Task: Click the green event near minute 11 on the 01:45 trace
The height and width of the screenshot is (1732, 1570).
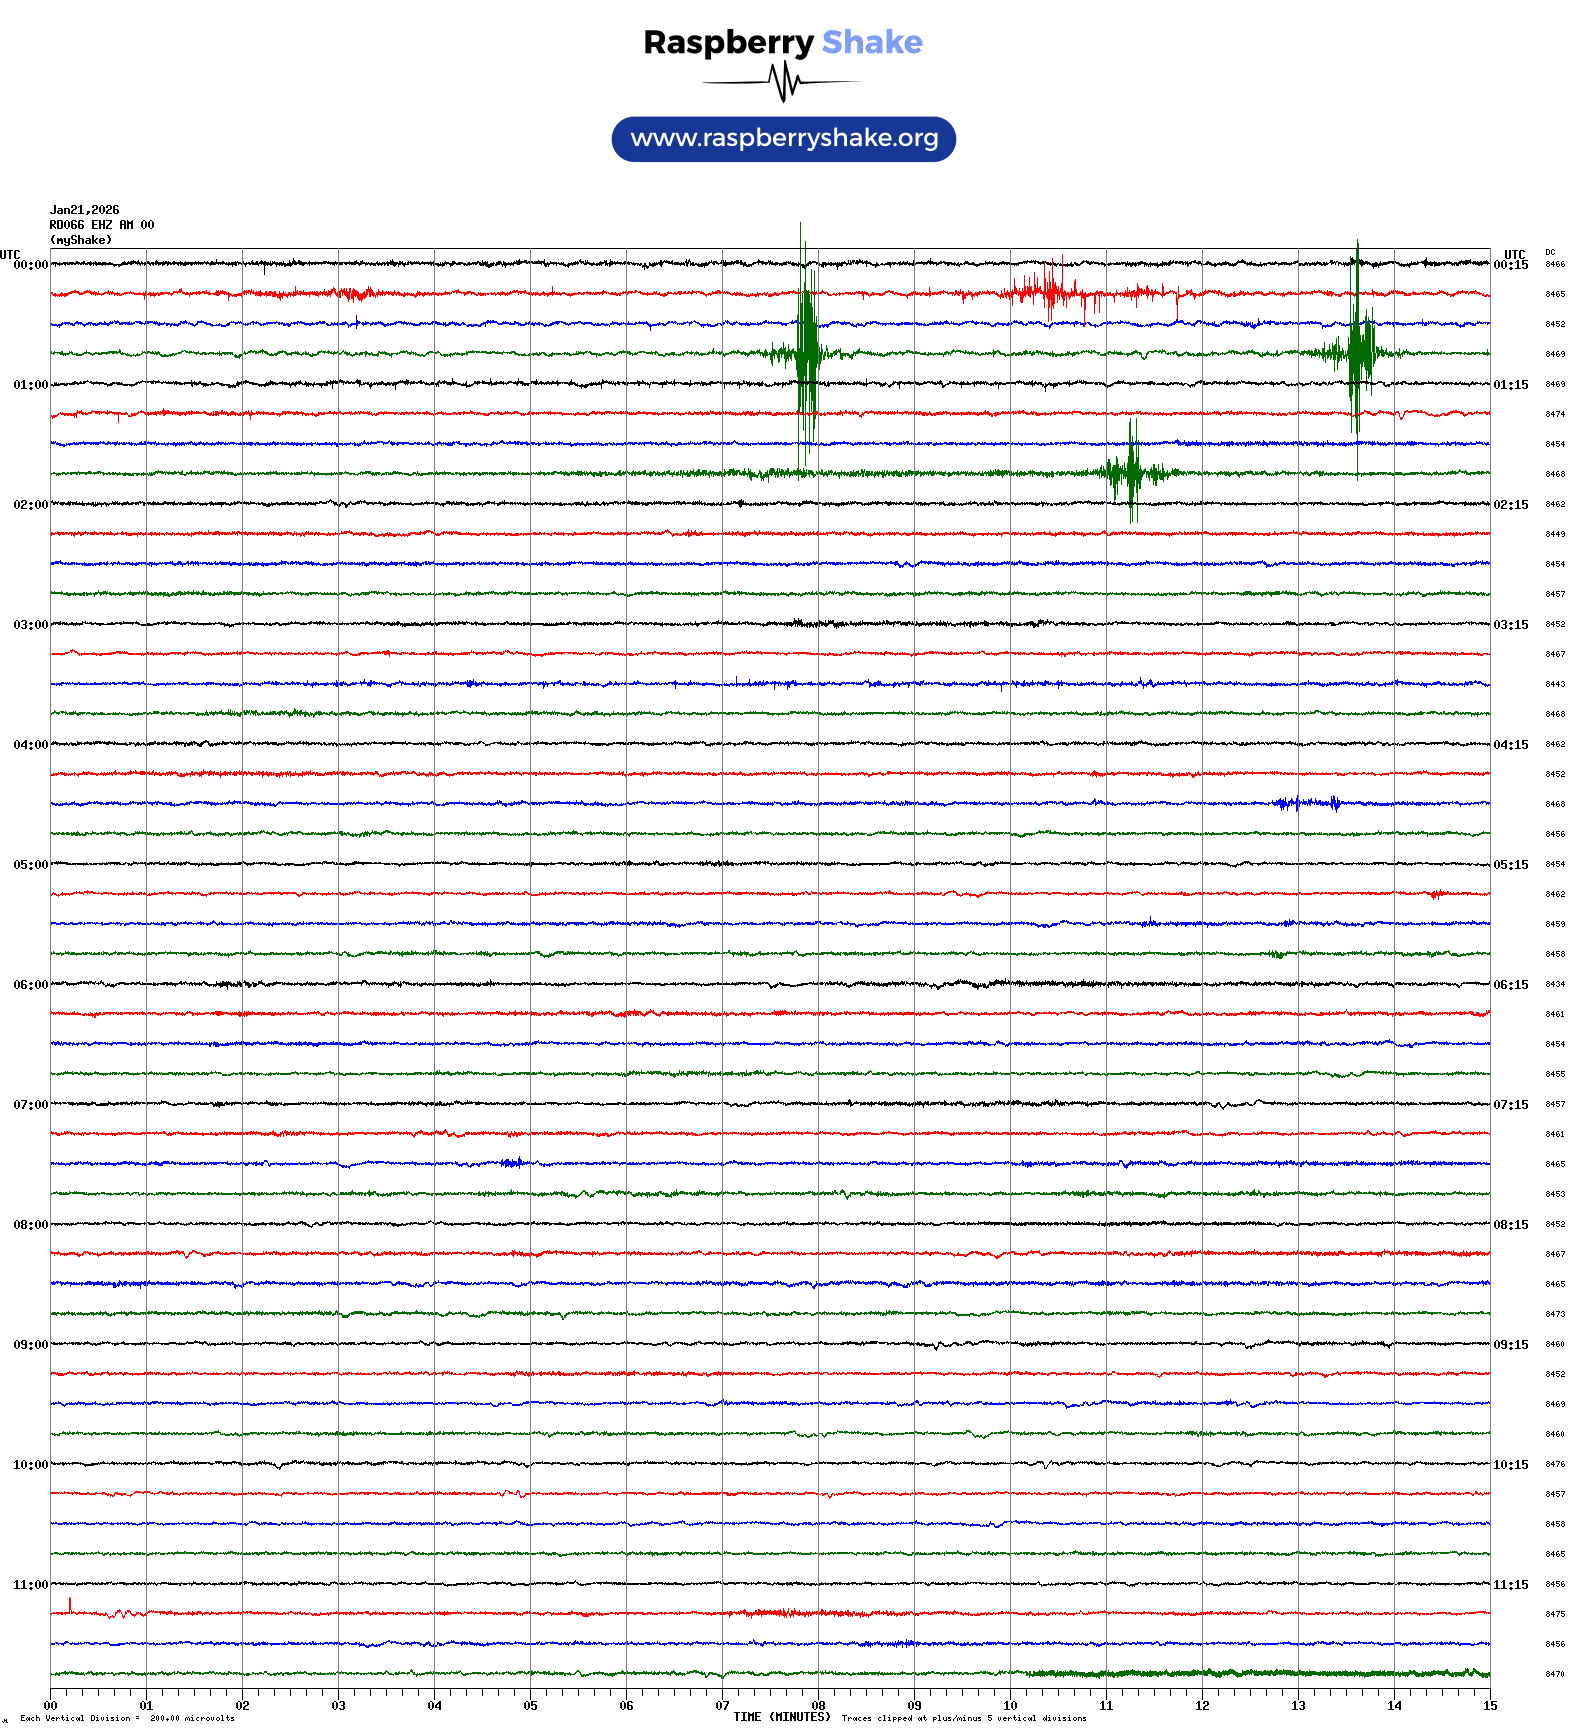Action: point(1132,472)
